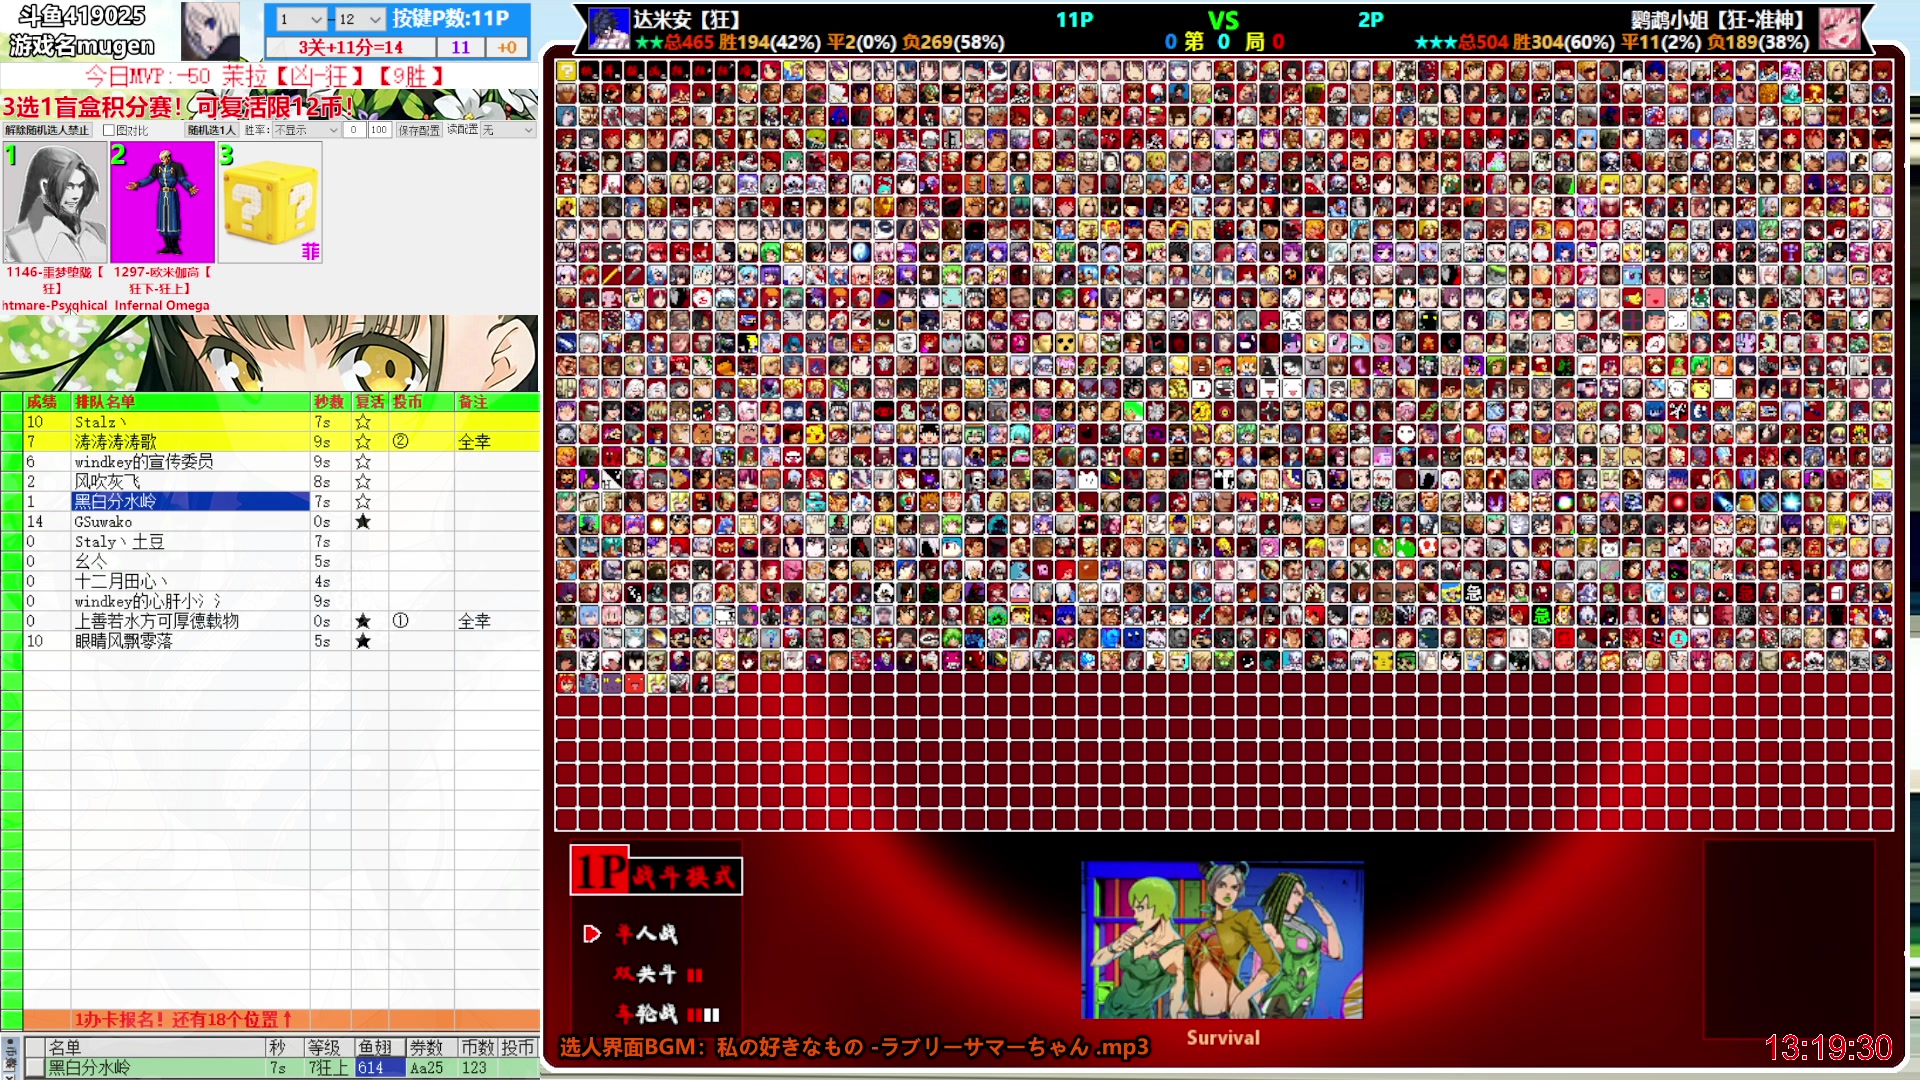Click the Stalz queue name in yellow row

pyautogui.click(x=100, y=422)
